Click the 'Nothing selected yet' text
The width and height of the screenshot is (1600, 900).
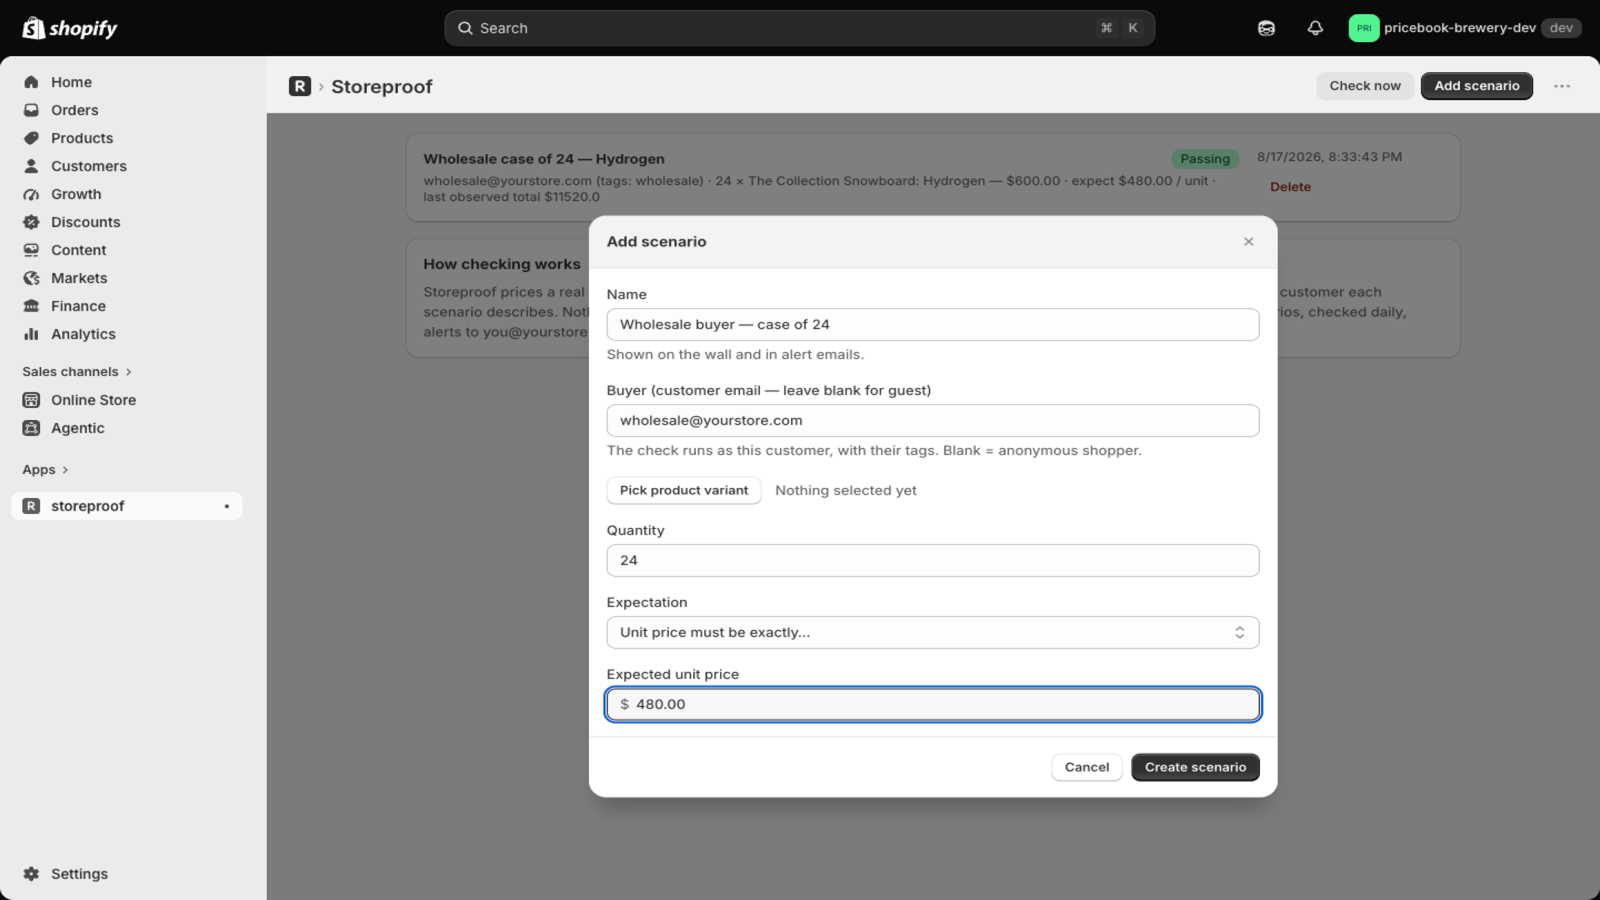[x=846, y=490]
